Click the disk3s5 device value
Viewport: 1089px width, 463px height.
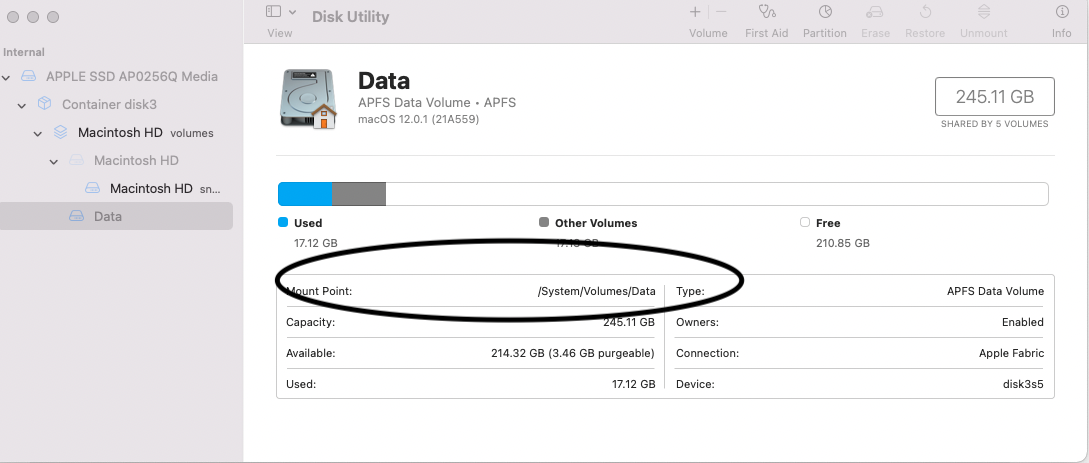tap(1024, 384)
